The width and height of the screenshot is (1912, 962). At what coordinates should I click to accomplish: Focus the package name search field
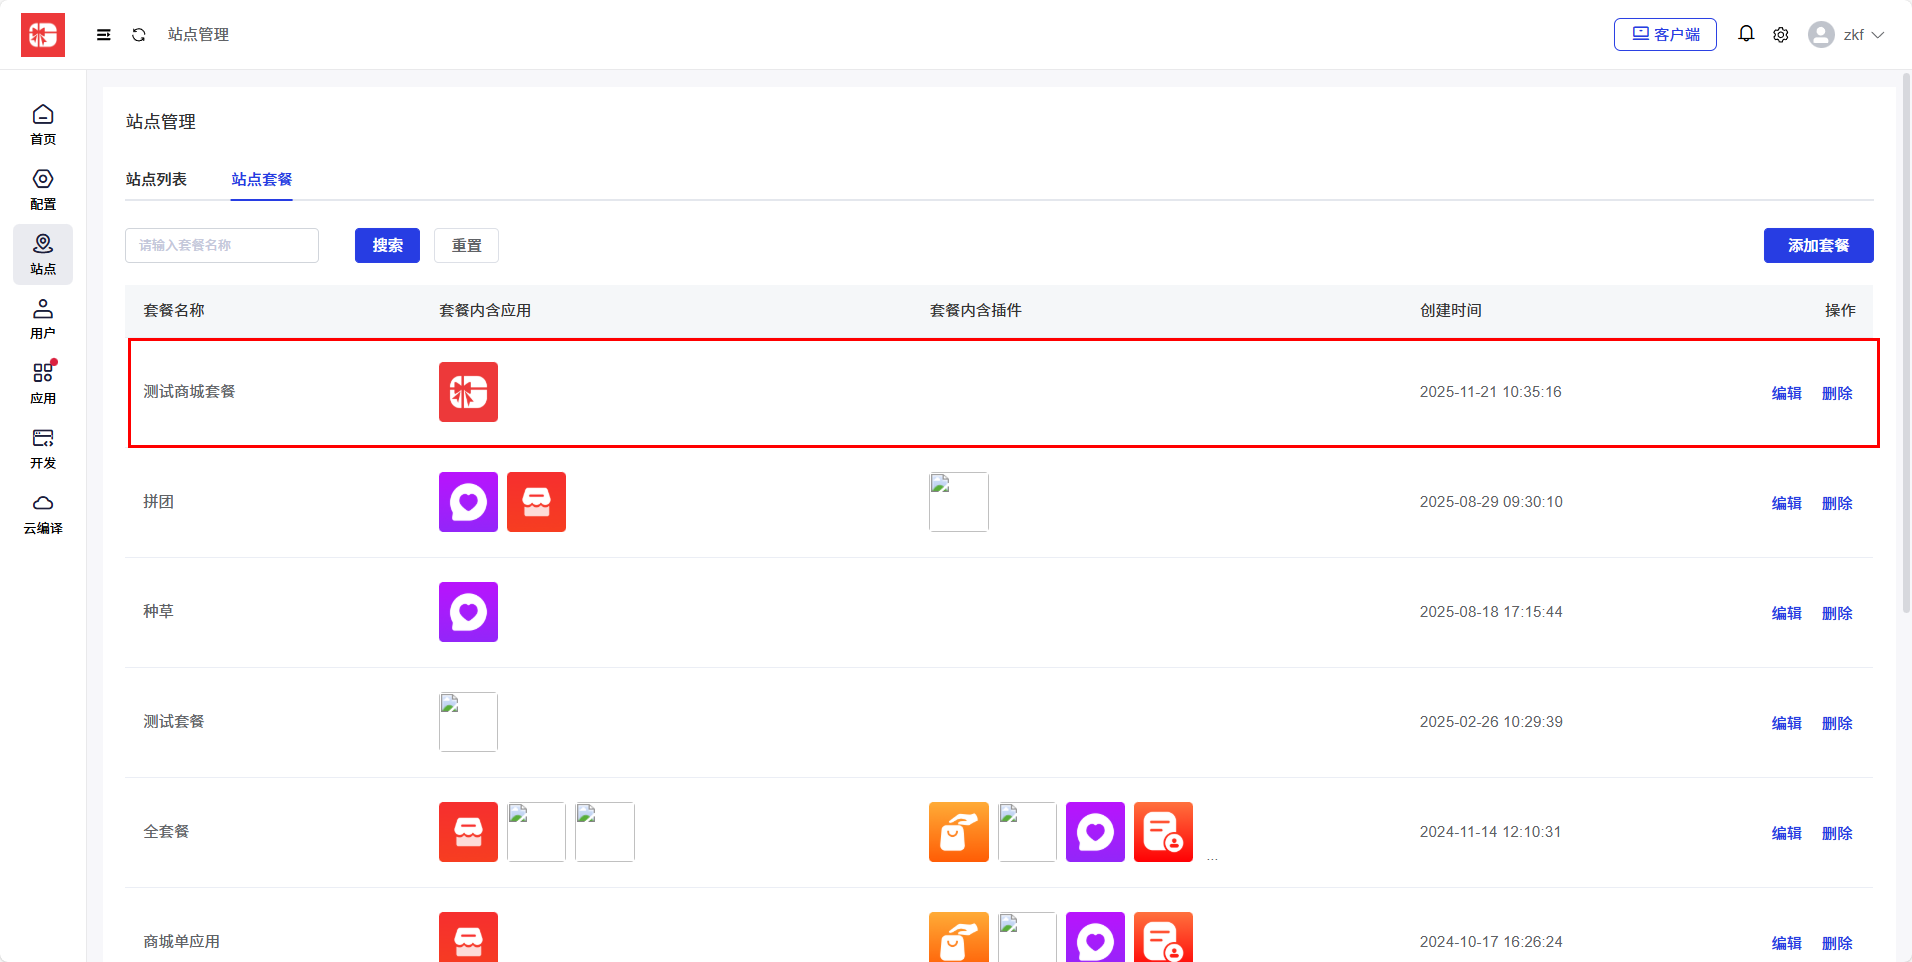(222, 246)
